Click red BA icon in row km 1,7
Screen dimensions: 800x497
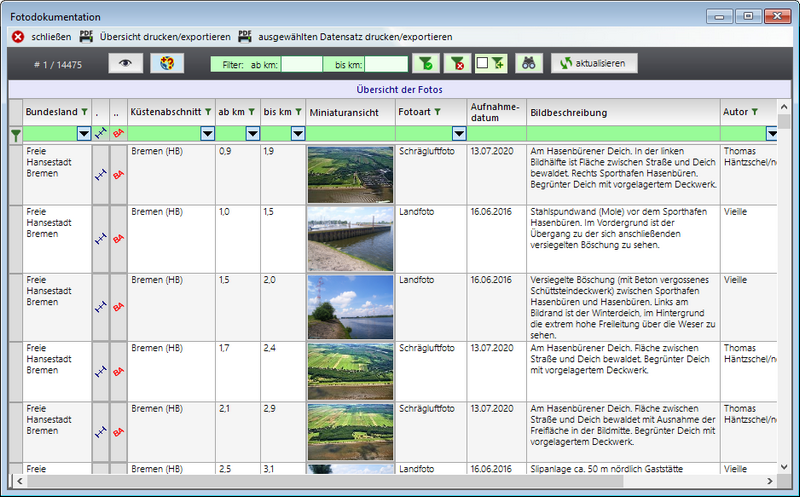118,371
